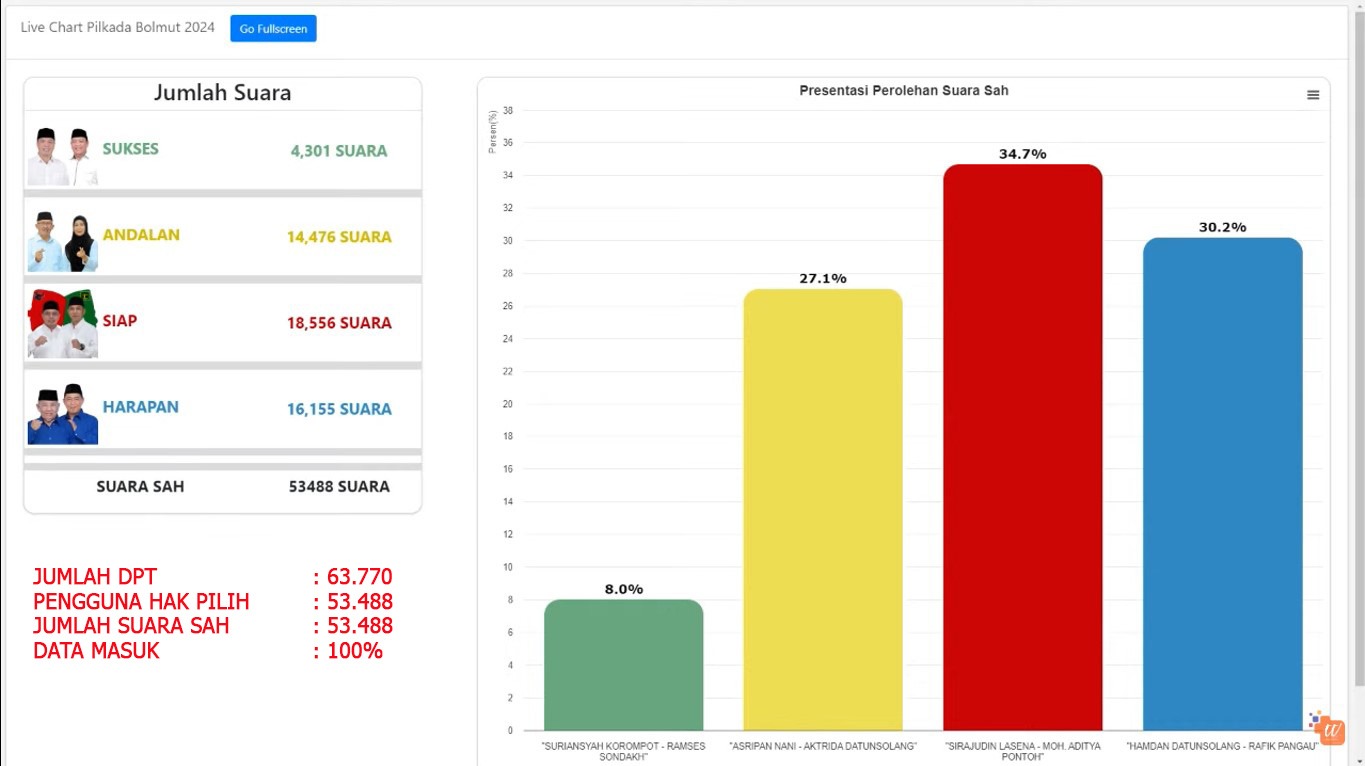Click the page's vertical scrollbar
The height and width of the screenshot is (766, 1365).
point(1356,350)
